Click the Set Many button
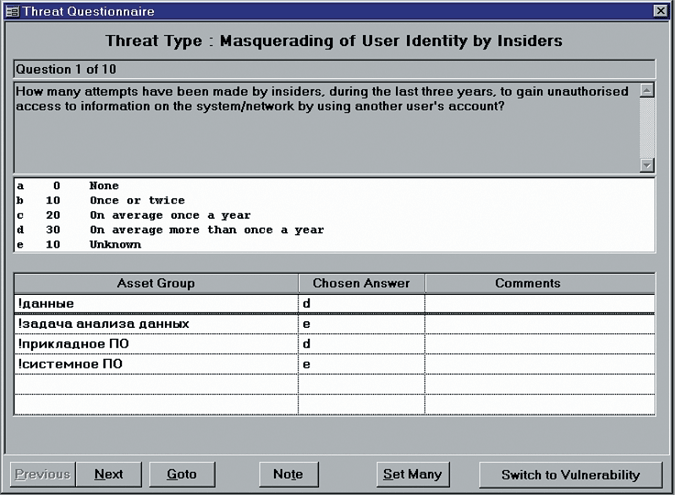 click(x=414, y=474)
